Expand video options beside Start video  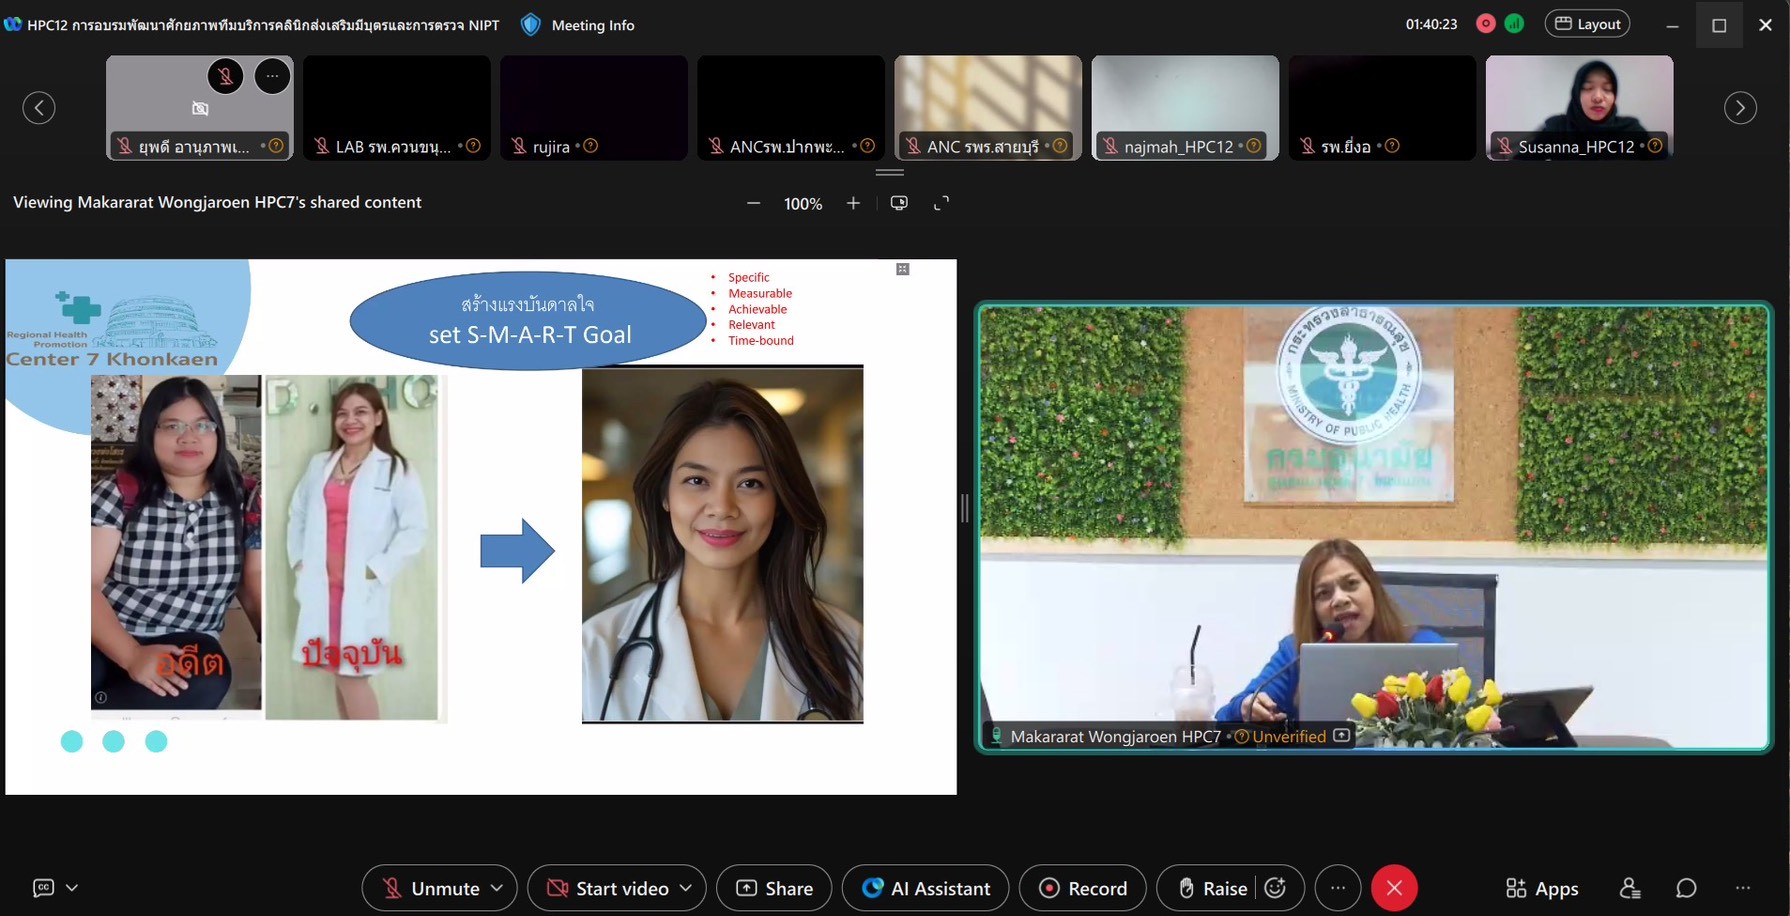tap(686, 888)
